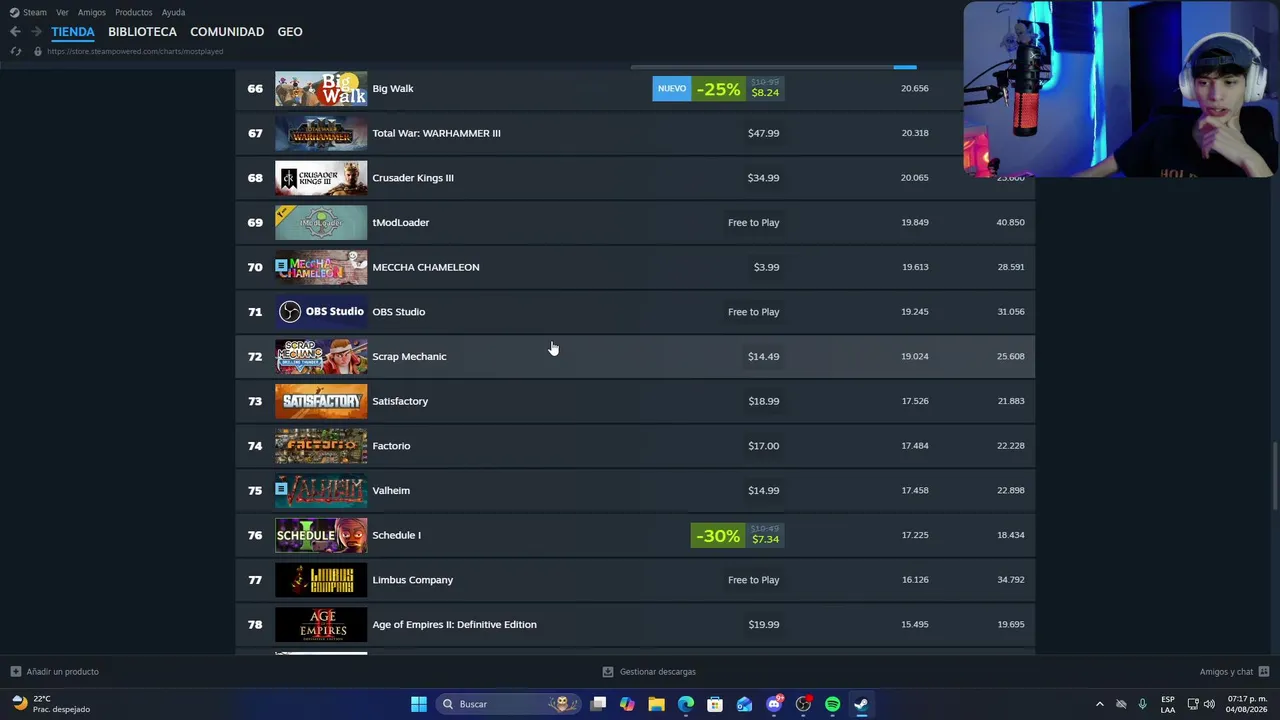The height and width of the screenshot is (720, 1280).
Task: Open the Crusader Kings III thumbnail
Action: click(x=321, y=178)
